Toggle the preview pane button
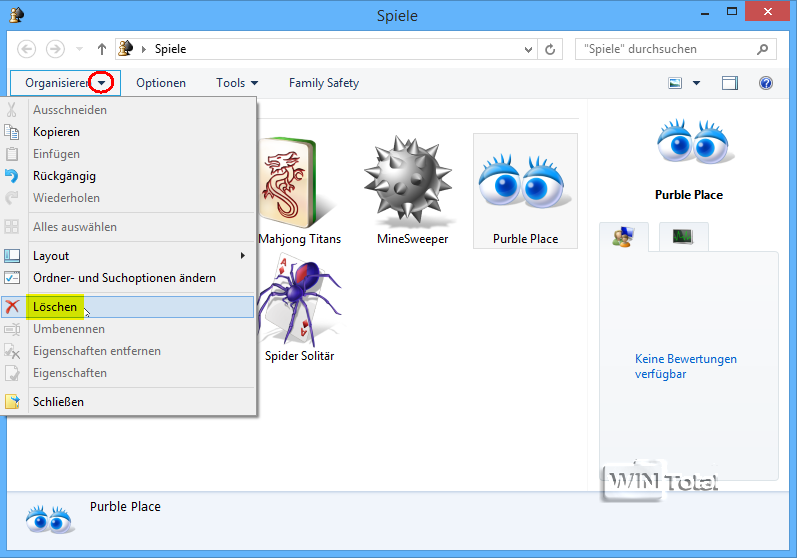Image resolution: width=797 pixels, height=558 pixels. coord(730,83)
